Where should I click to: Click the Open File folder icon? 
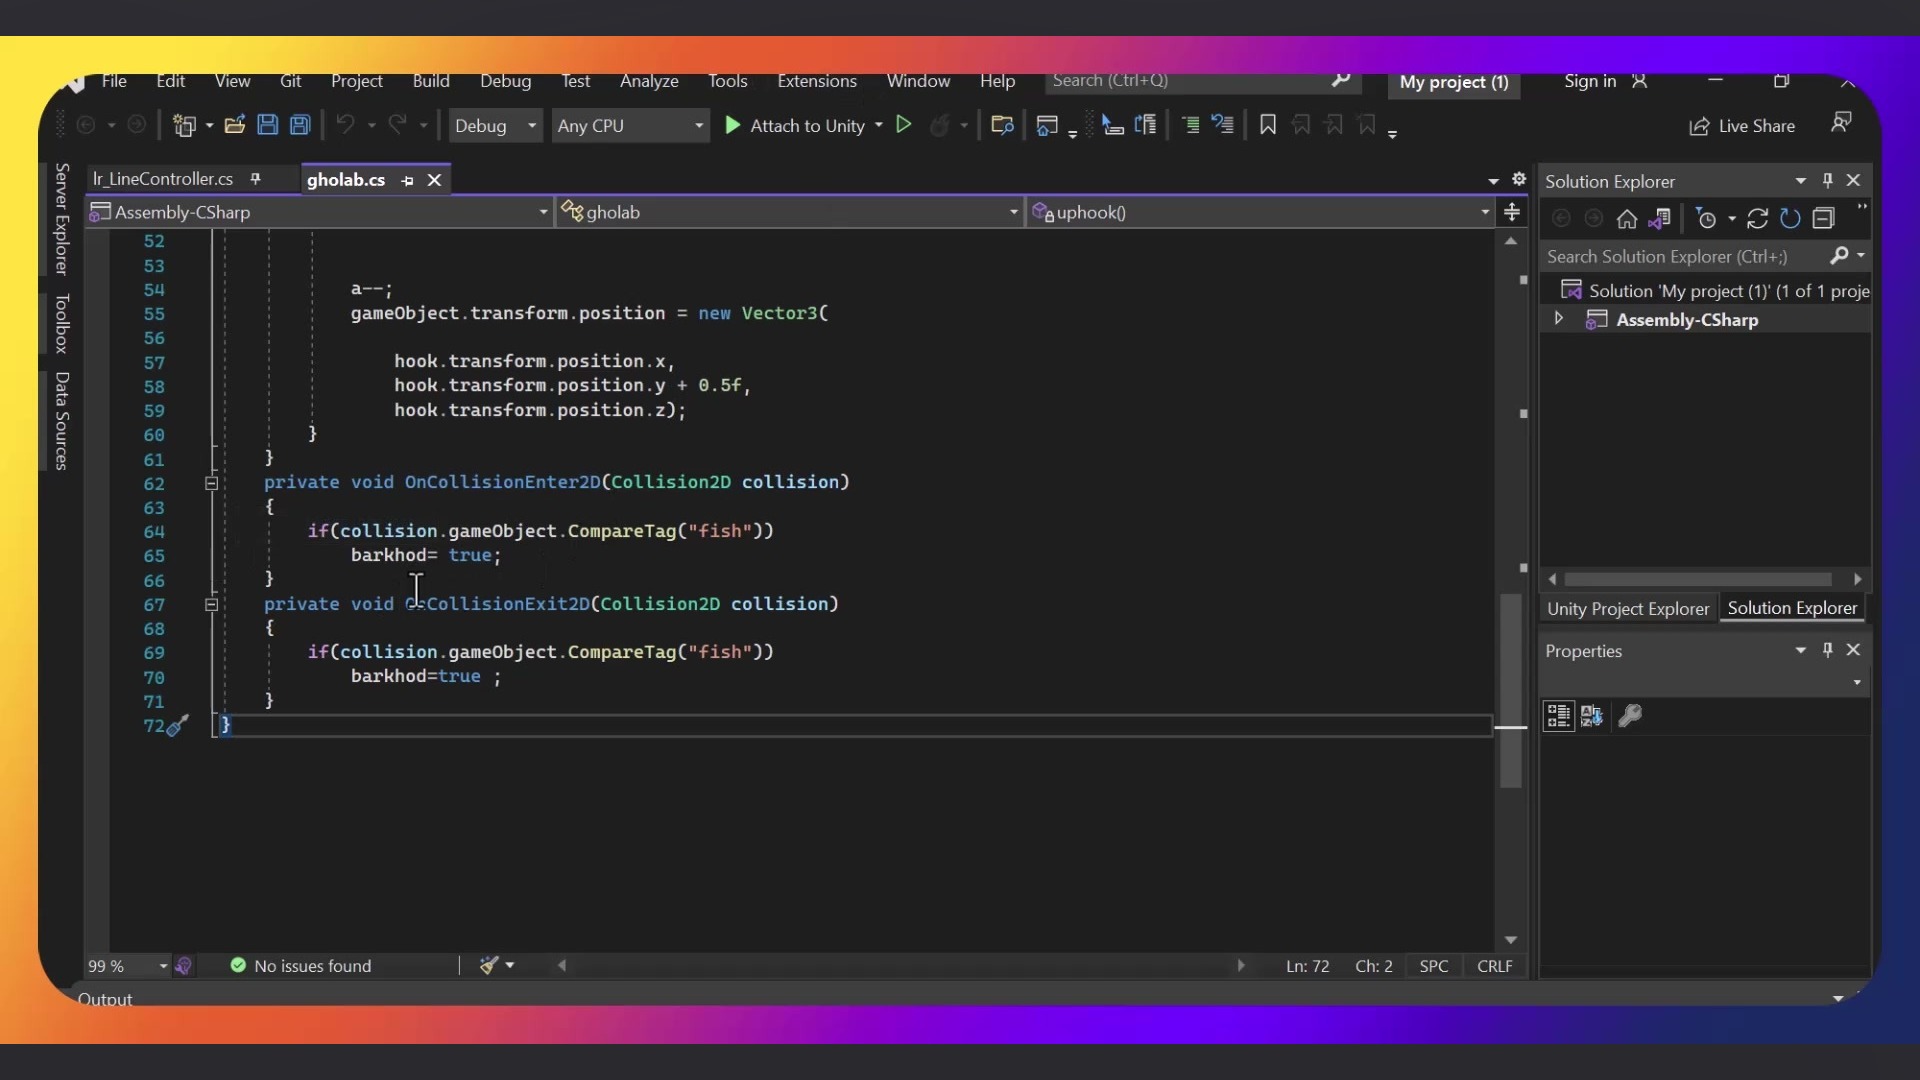click(235, 125)
